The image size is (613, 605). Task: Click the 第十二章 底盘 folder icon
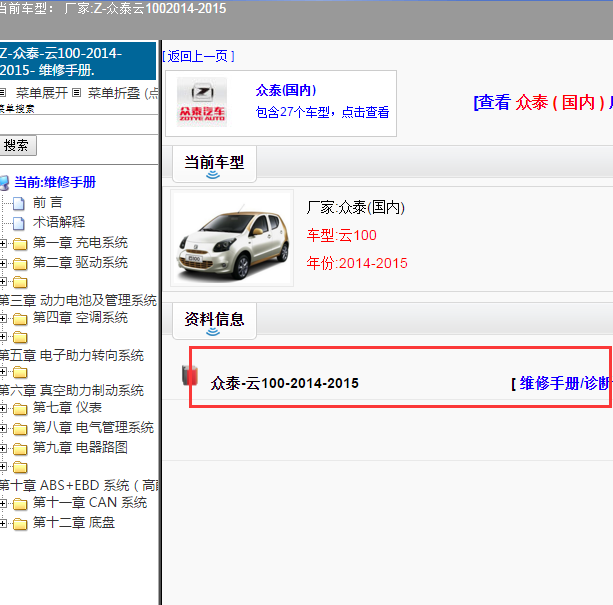(20, 524)
